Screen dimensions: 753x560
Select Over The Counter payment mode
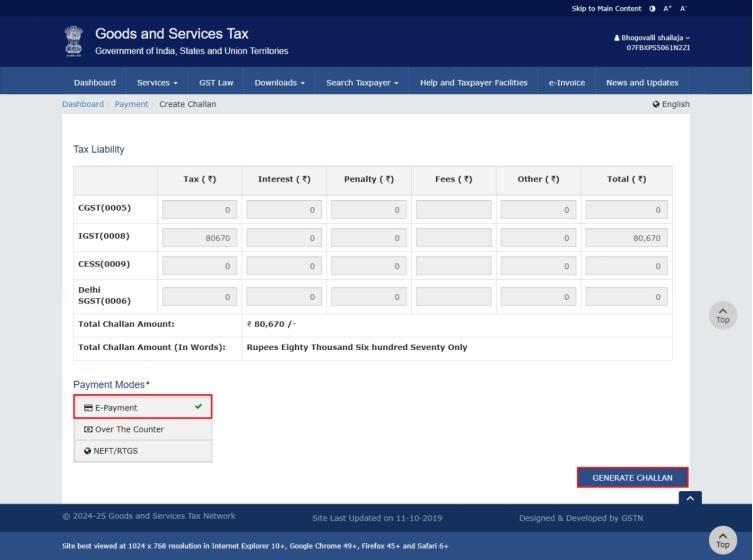click(143, 429)
